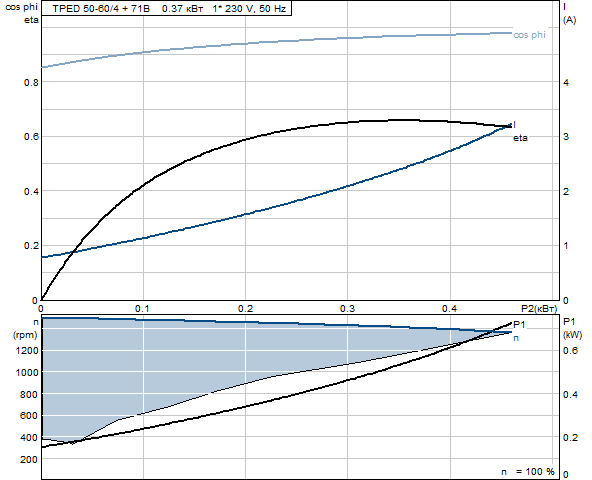Click the 0.6 tick on the P1 kW axis

point(570,351)
